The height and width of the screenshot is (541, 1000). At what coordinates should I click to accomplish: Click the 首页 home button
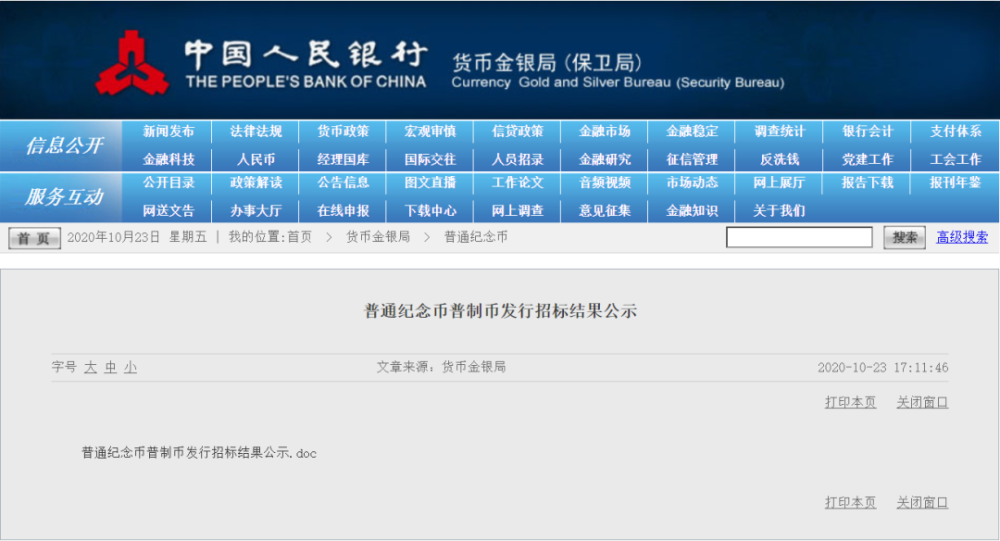[x=34, y=238]
